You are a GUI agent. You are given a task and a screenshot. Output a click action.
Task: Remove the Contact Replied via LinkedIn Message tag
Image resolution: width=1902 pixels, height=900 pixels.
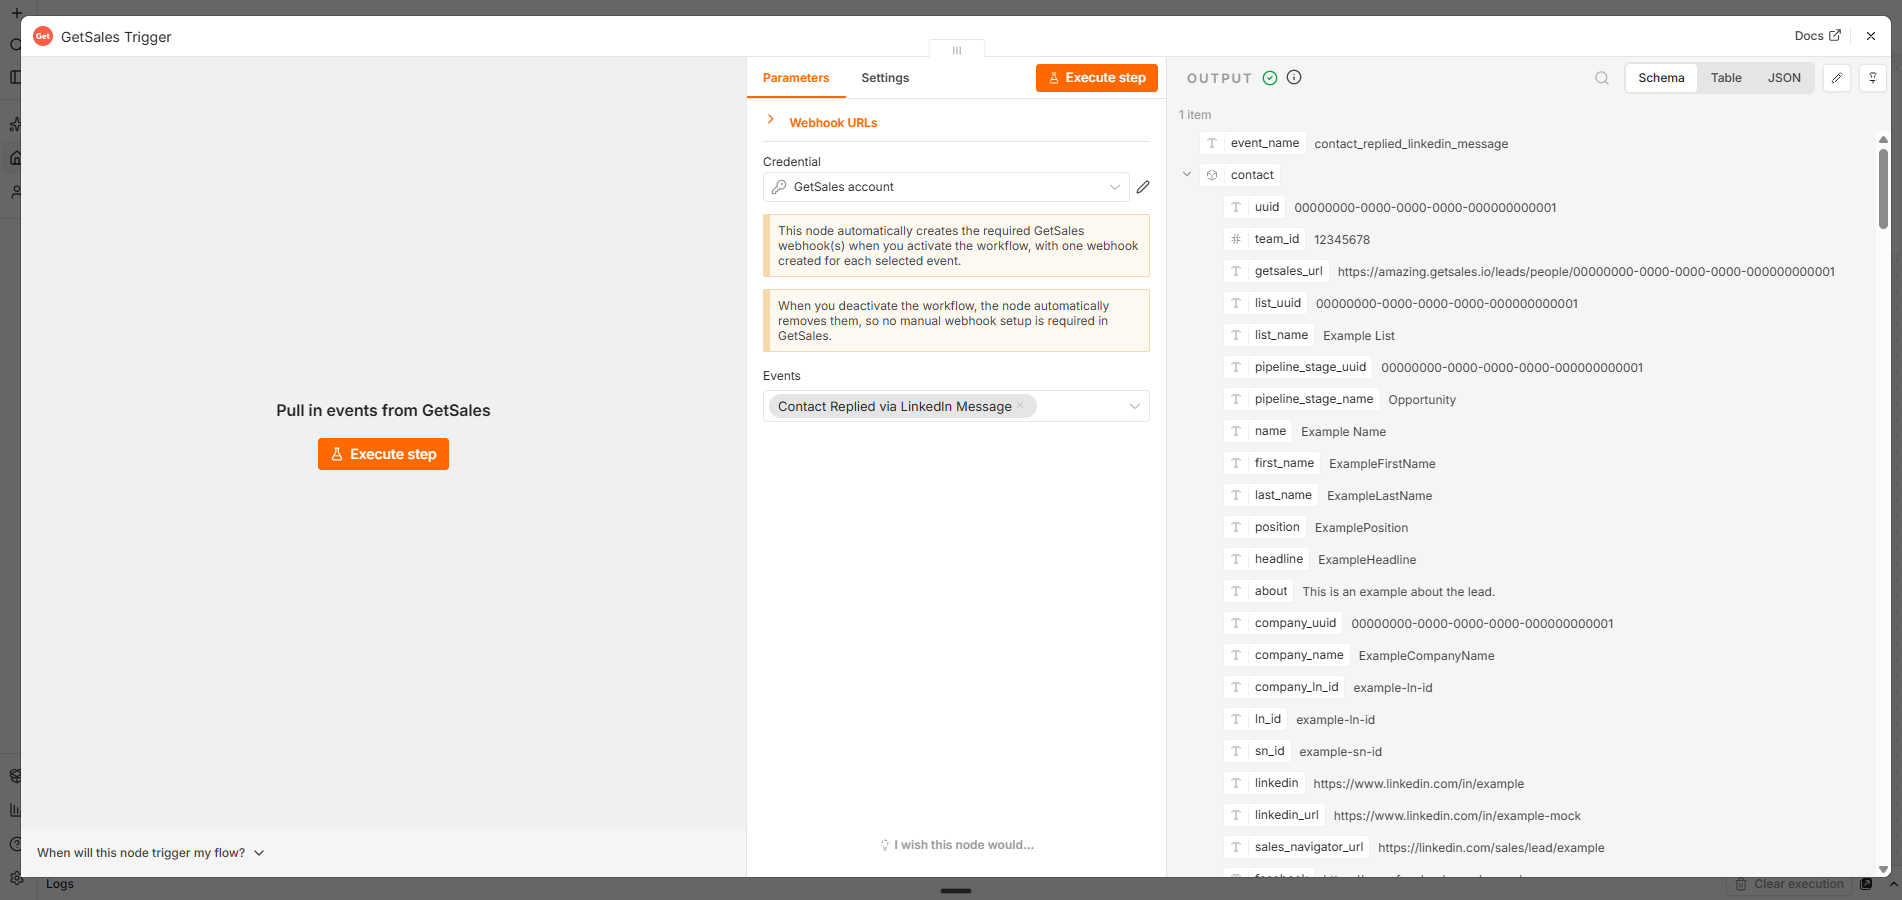[x=1020, y=406]
